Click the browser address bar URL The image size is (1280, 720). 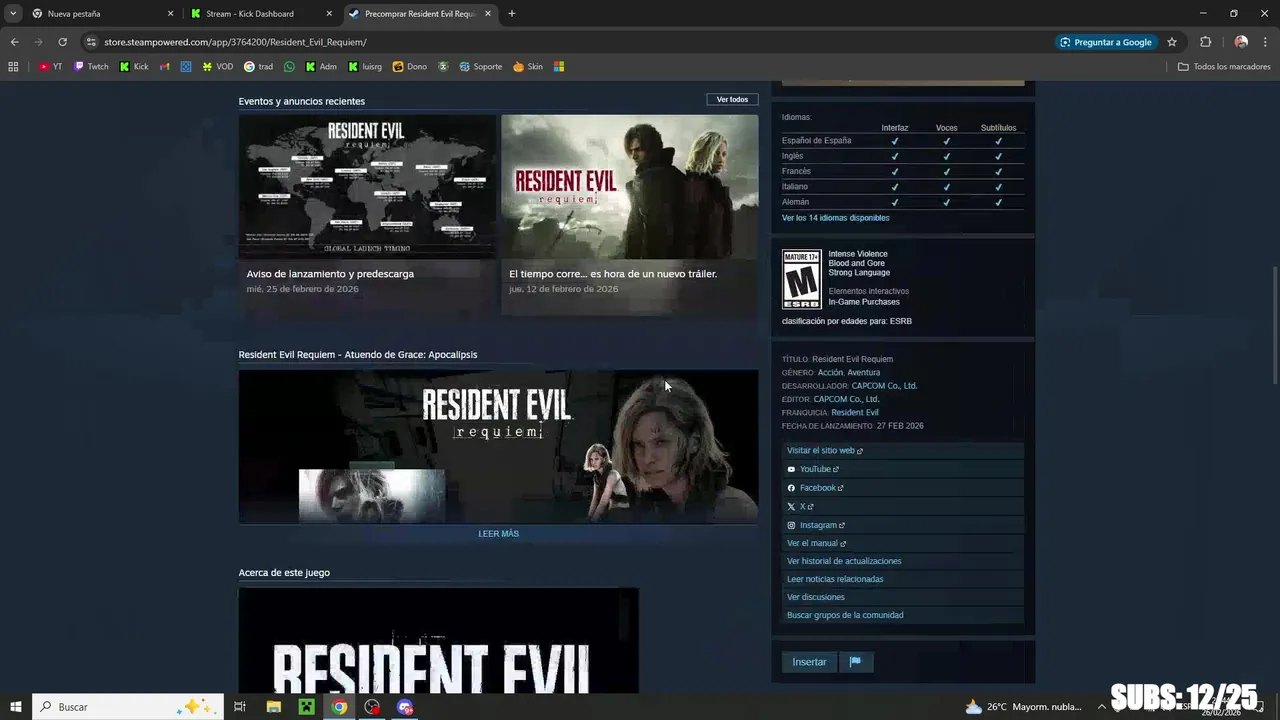coord(235,42)
